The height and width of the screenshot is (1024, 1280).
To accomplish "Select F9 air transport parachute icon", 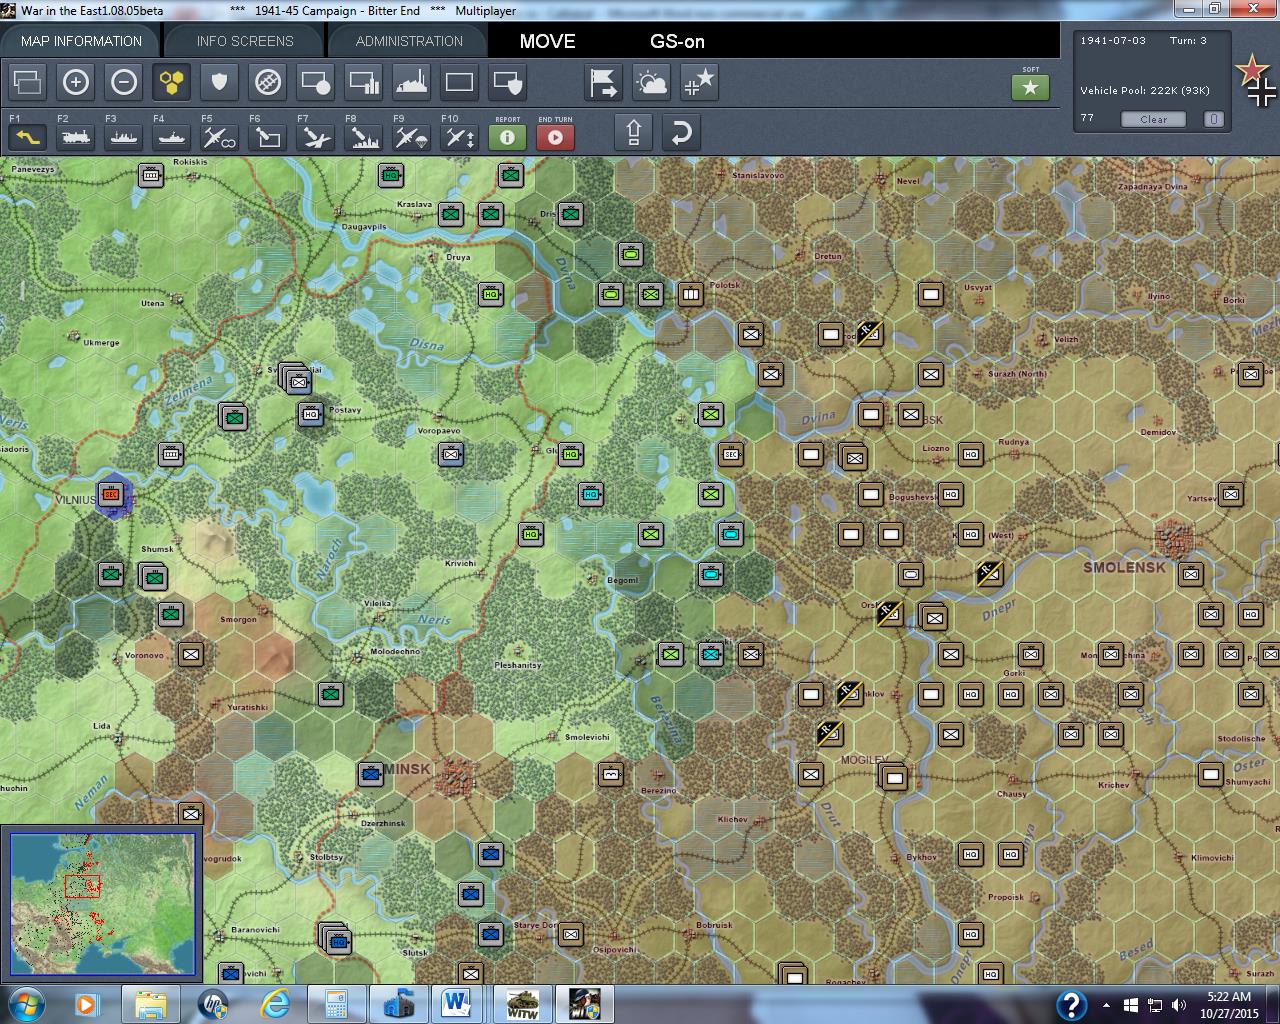I will click(x=412, y=136).
